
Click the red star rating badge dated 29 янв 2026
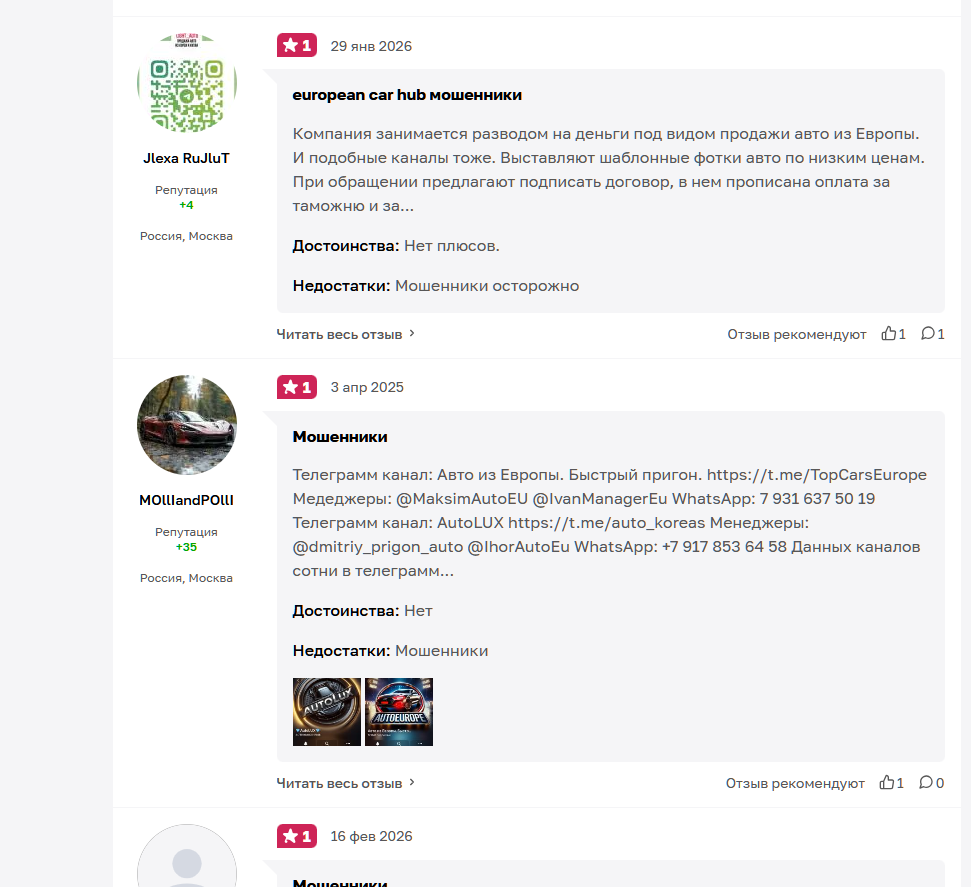point(296,45)
